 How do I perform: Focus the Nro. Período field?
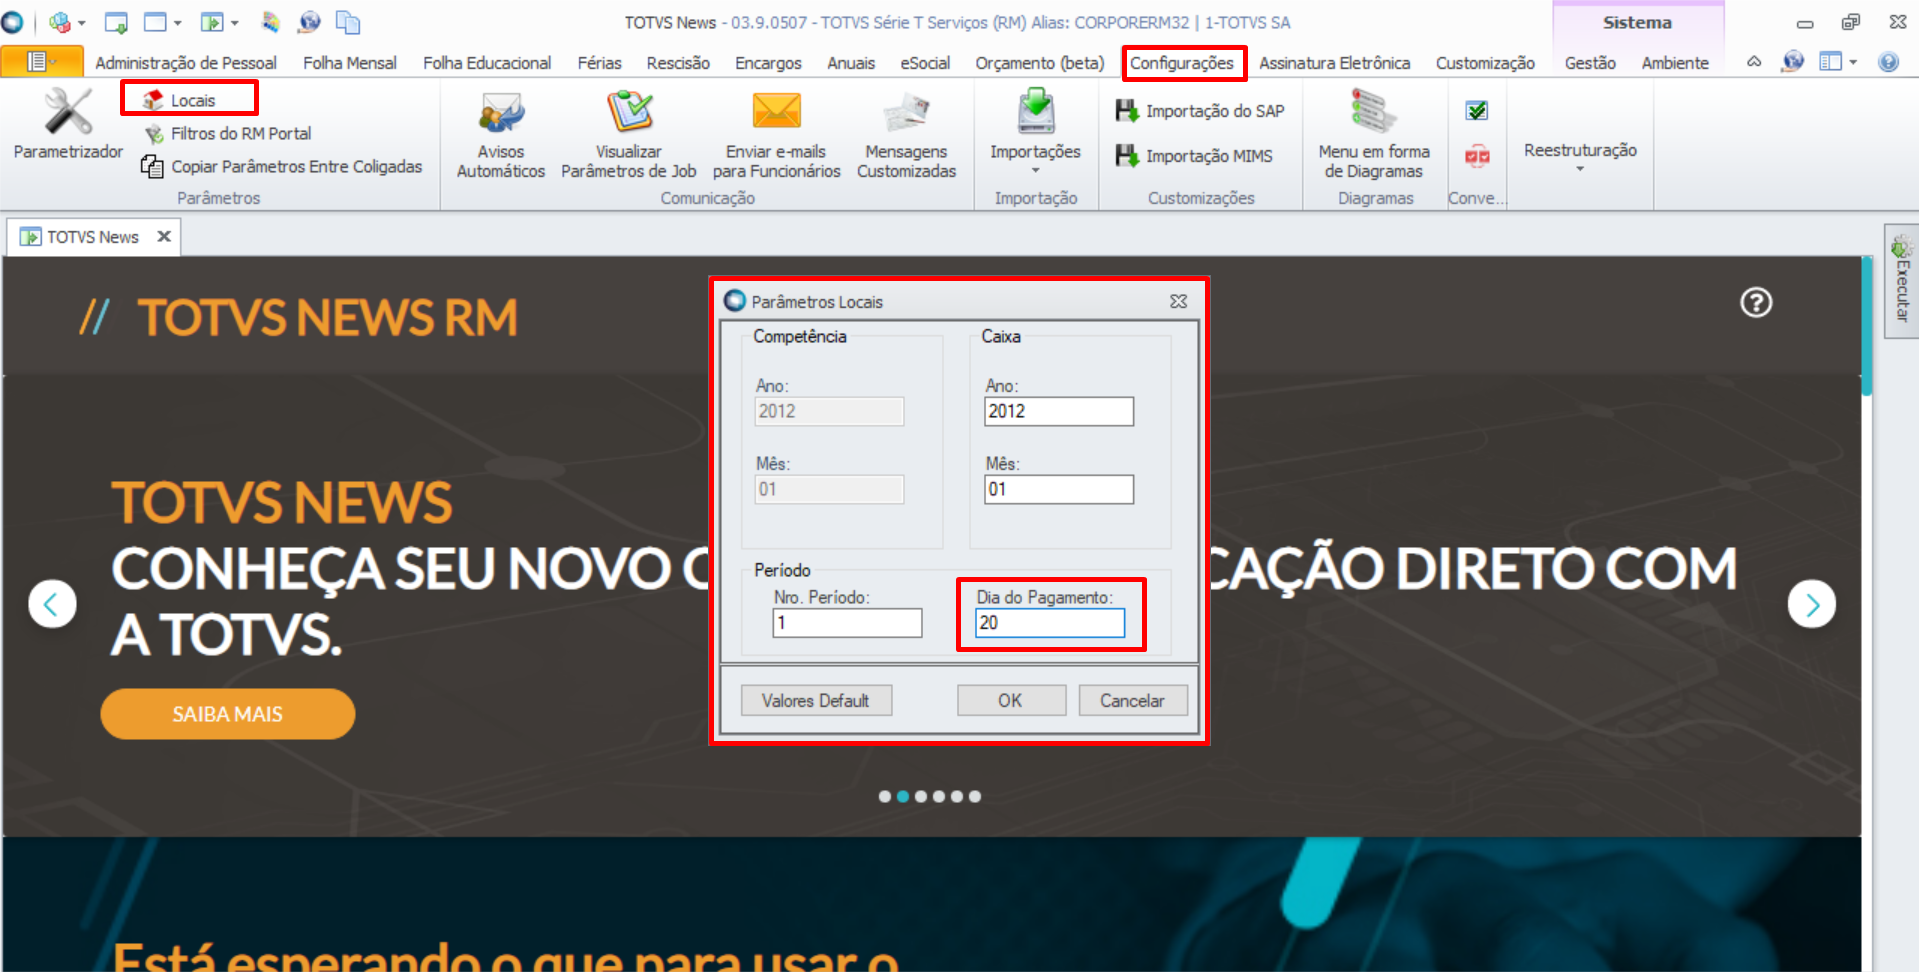[847, 623]
